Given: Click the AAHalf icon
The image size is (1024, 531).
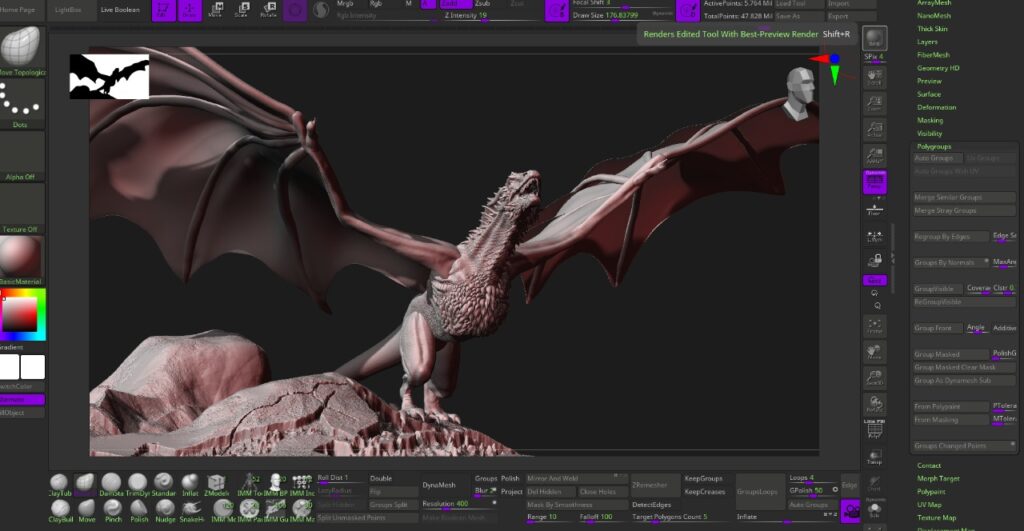Looking at the screenshot, I should (x=874, y=155).
